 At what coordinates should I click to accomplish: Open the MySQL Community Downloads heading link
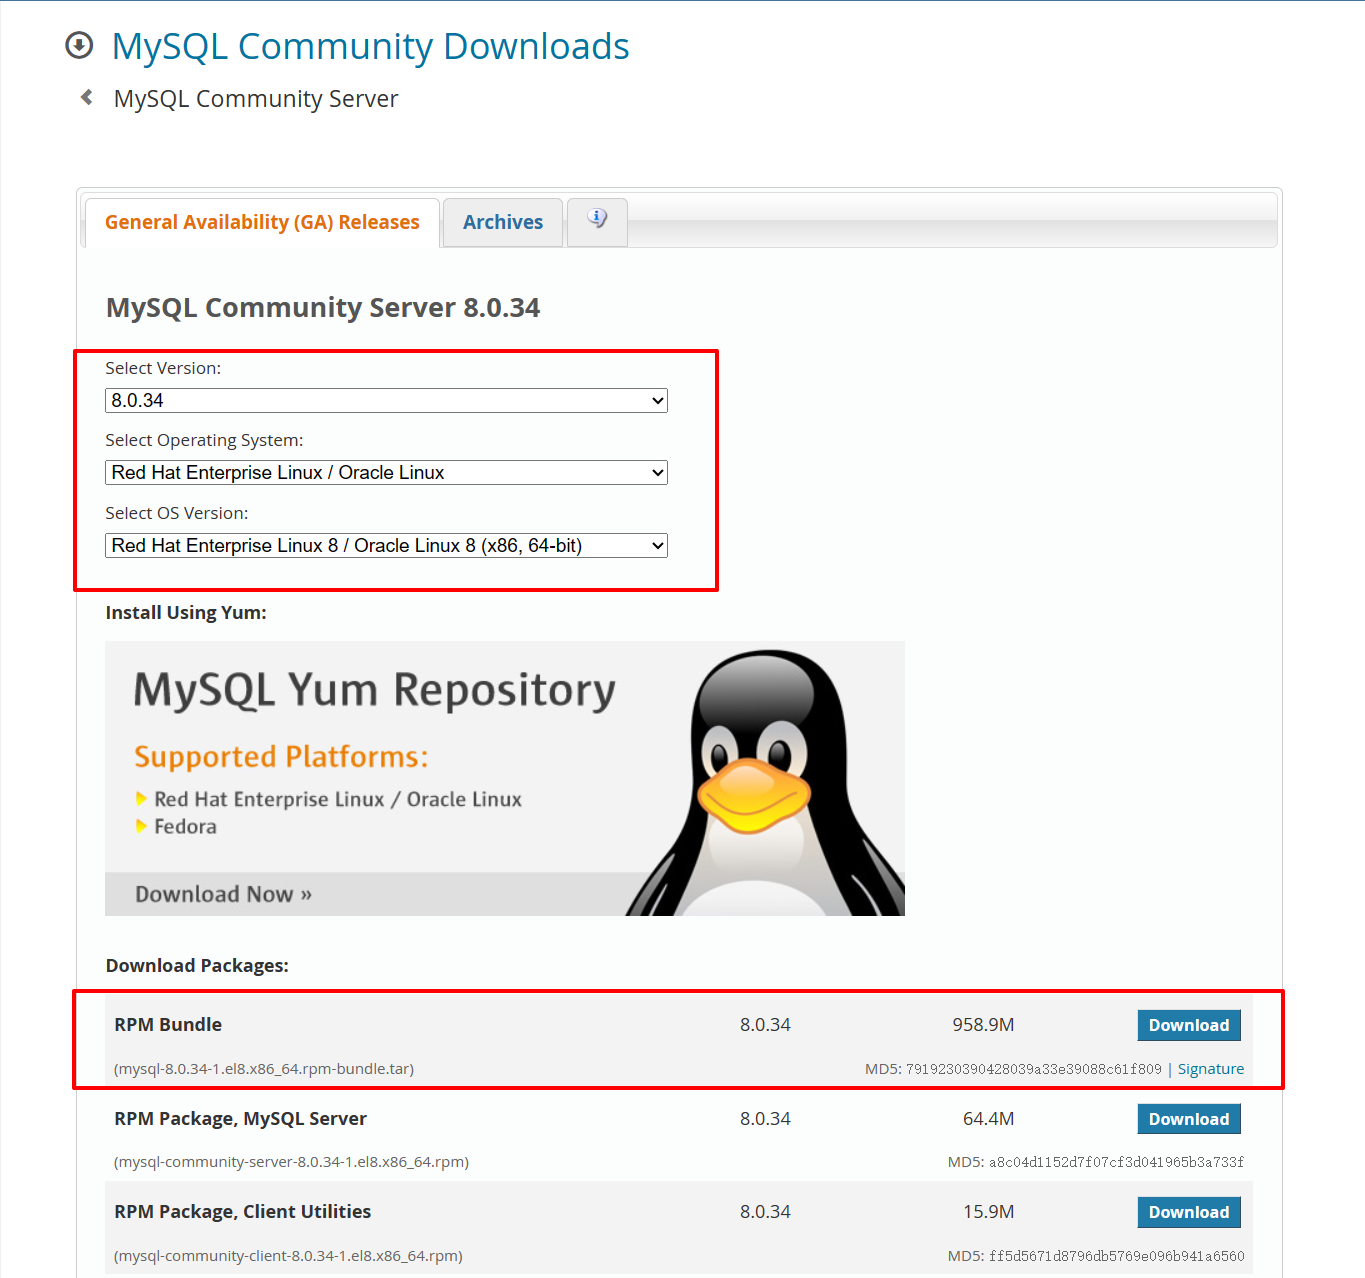[x=370, y=47]
